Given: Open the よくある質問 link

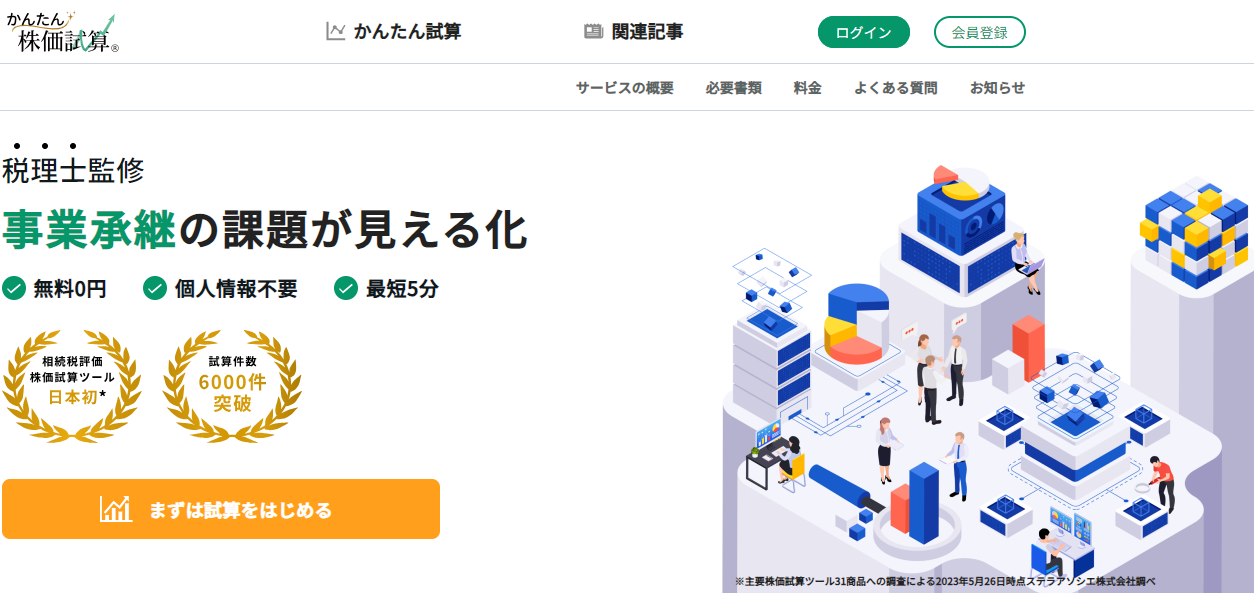Looking at the screenshot, I should (896, 88).
